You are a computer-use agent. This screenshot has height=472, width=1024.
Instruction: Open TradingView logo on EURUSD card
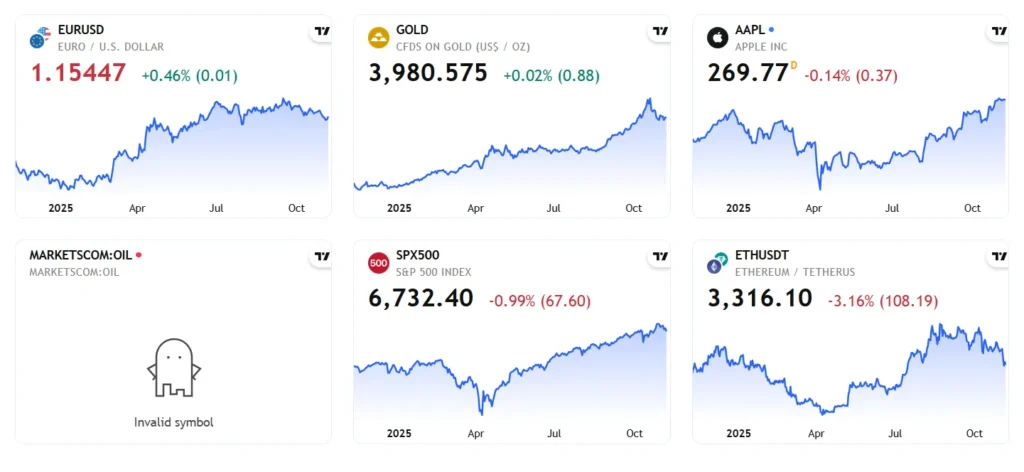click(x=321, y=32)
